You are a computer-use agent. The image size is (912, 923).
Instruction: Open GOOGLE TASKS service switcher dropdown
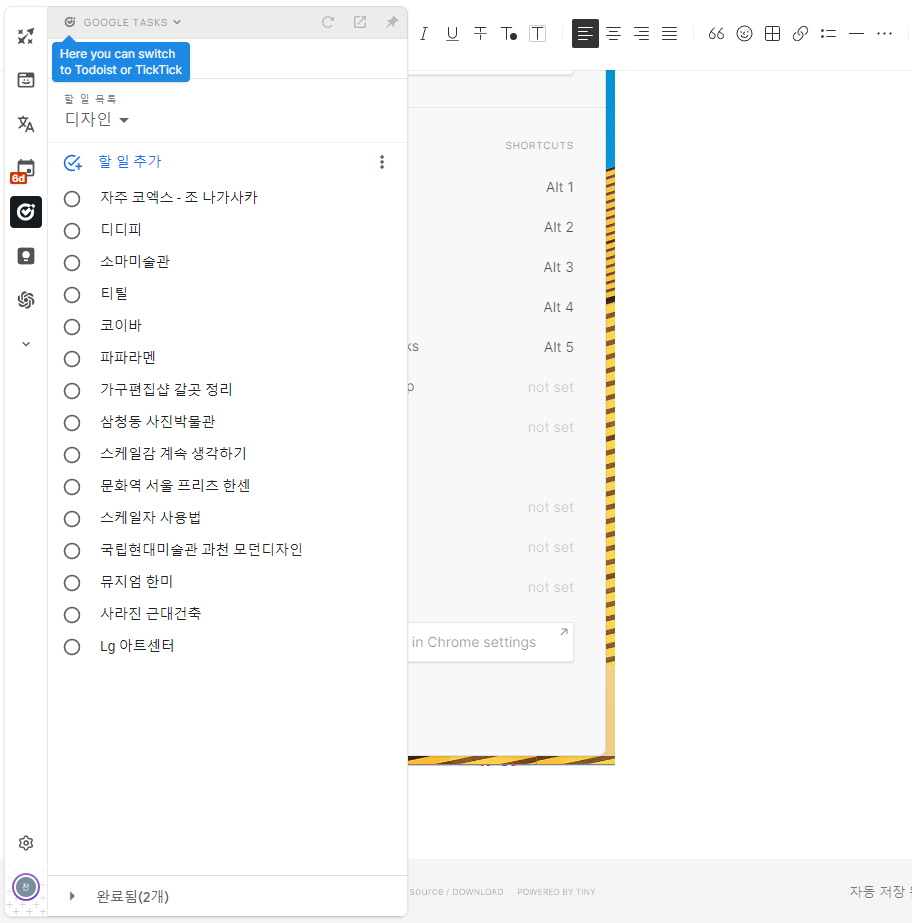(x=122, y=22)
